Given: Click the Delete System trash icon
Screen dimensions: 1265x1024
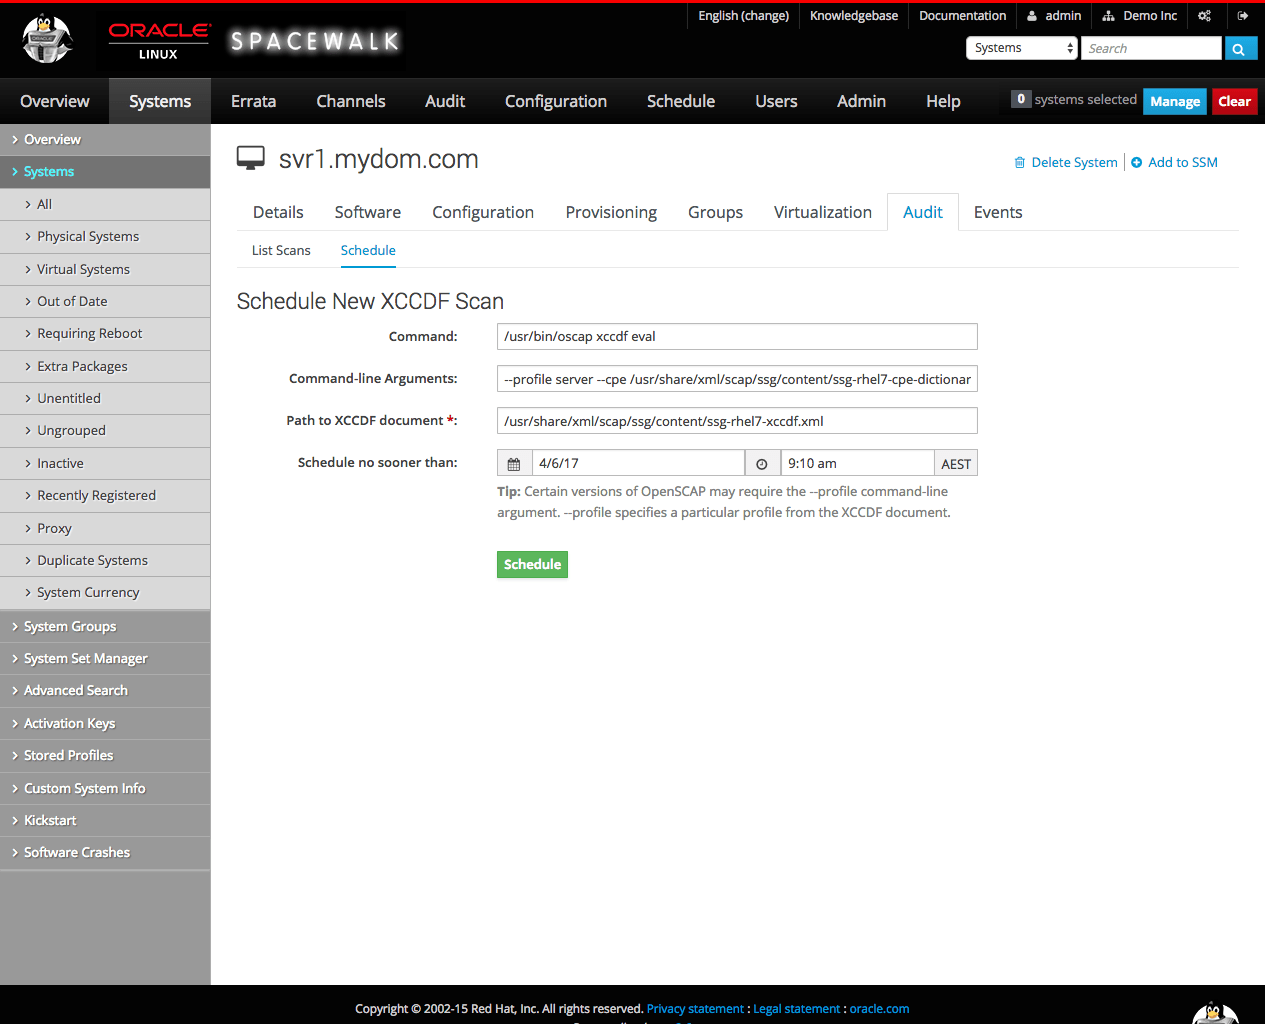Looking at the screenshot, I should [x=1020, y=163].
